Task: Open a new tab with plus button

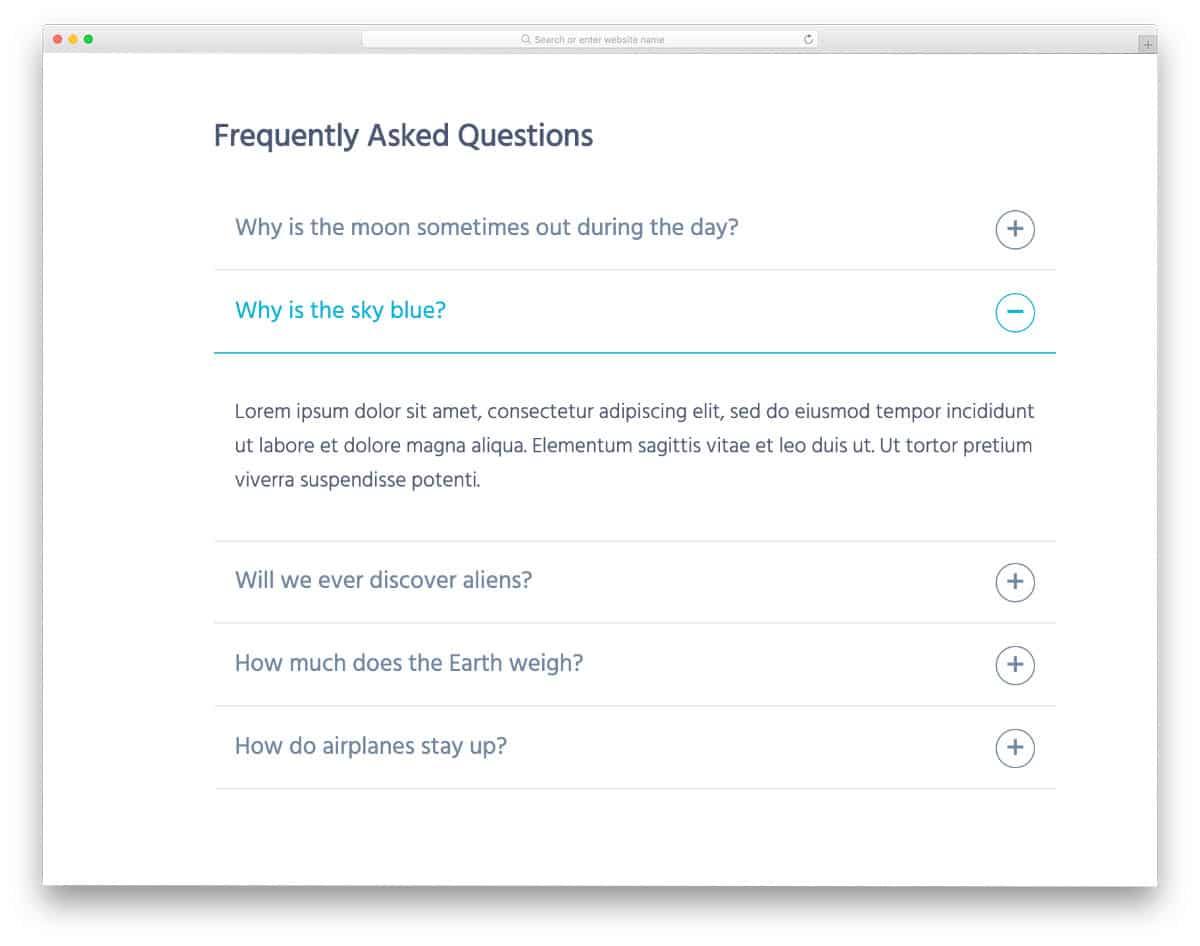Action: click(1147, 44)
